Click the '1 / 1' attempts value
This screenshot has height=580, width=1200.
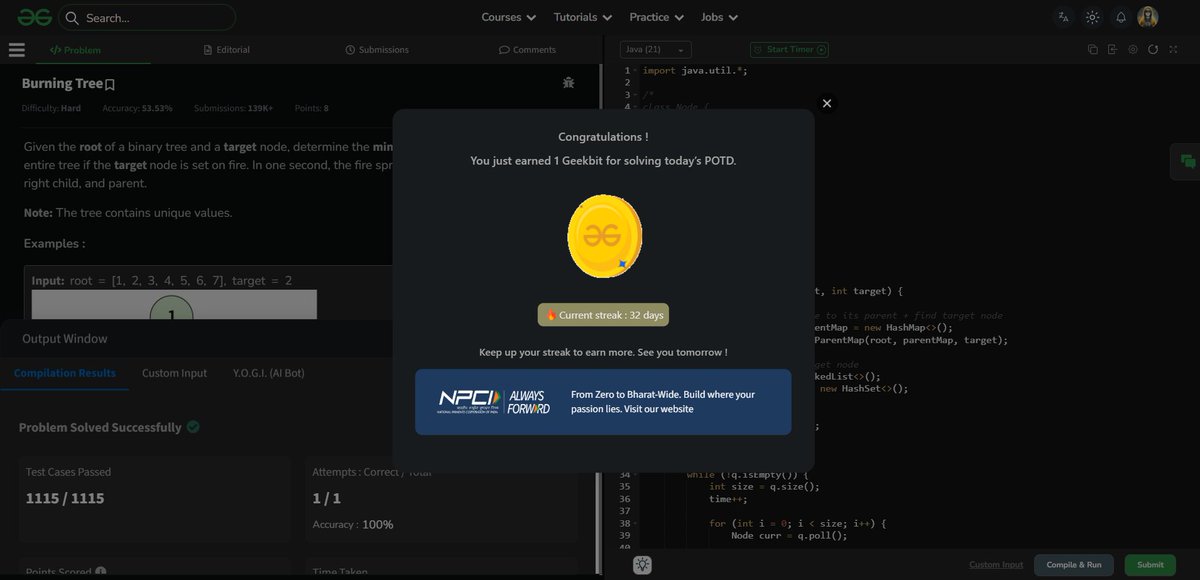pyautogui.click(x=327, y=498)
